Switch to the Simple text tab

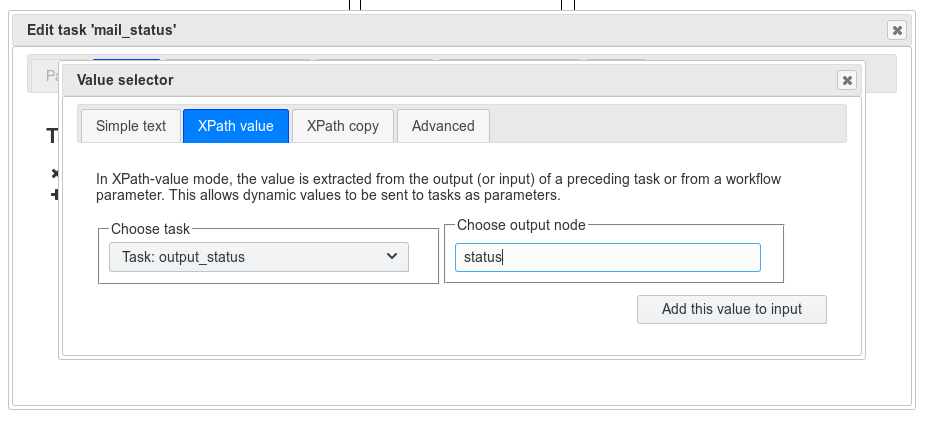click(x=131, y=126)
